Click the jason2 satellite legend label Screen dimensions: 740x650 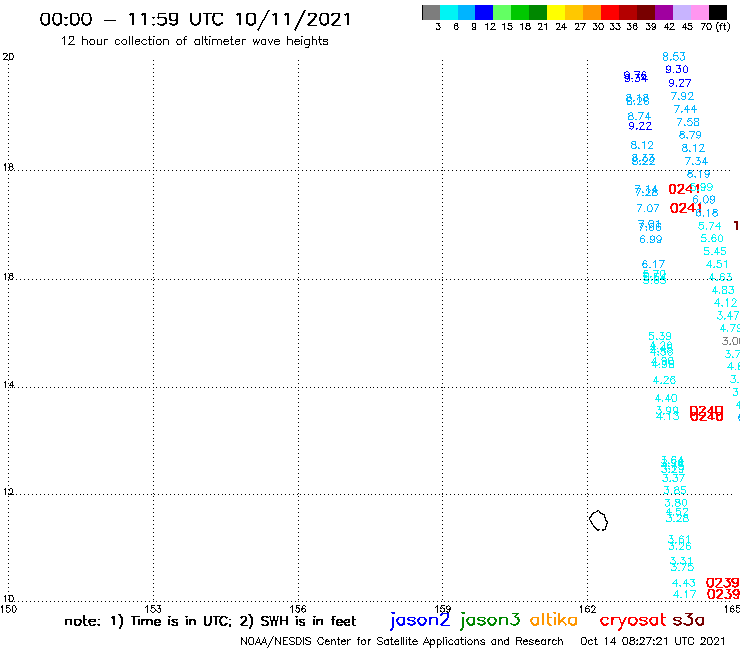click(420, 620)
